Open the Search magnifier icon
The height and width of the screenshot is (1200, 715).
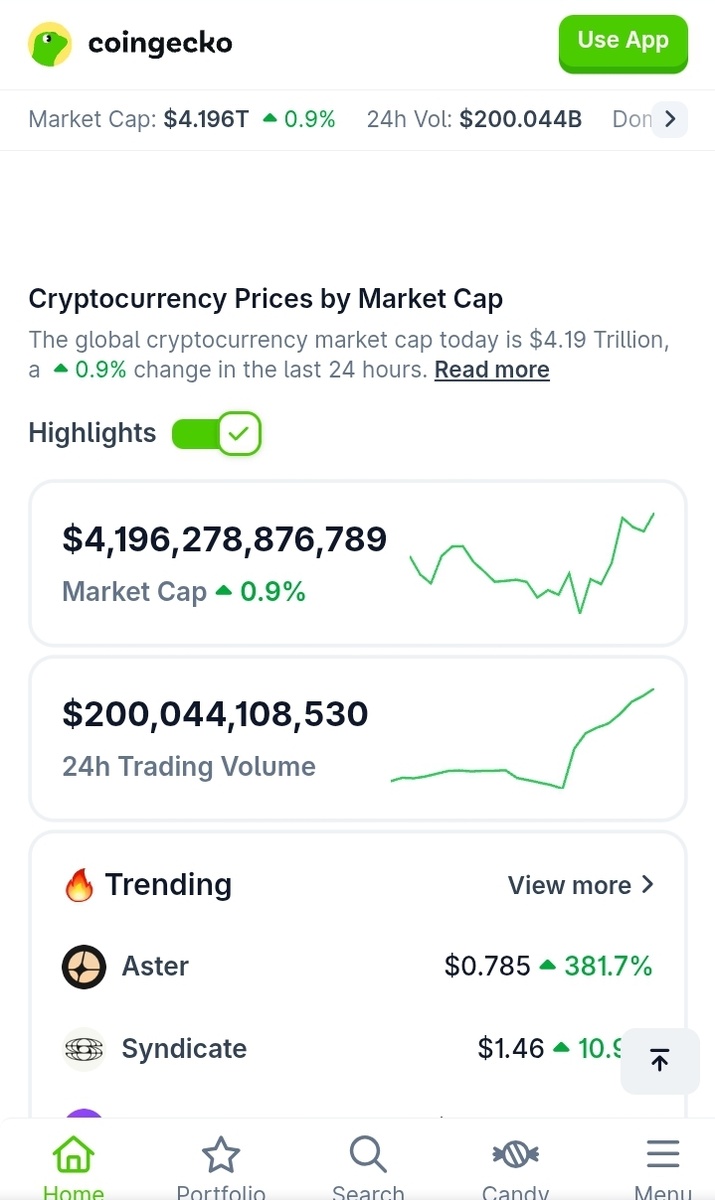point(368,1157)
